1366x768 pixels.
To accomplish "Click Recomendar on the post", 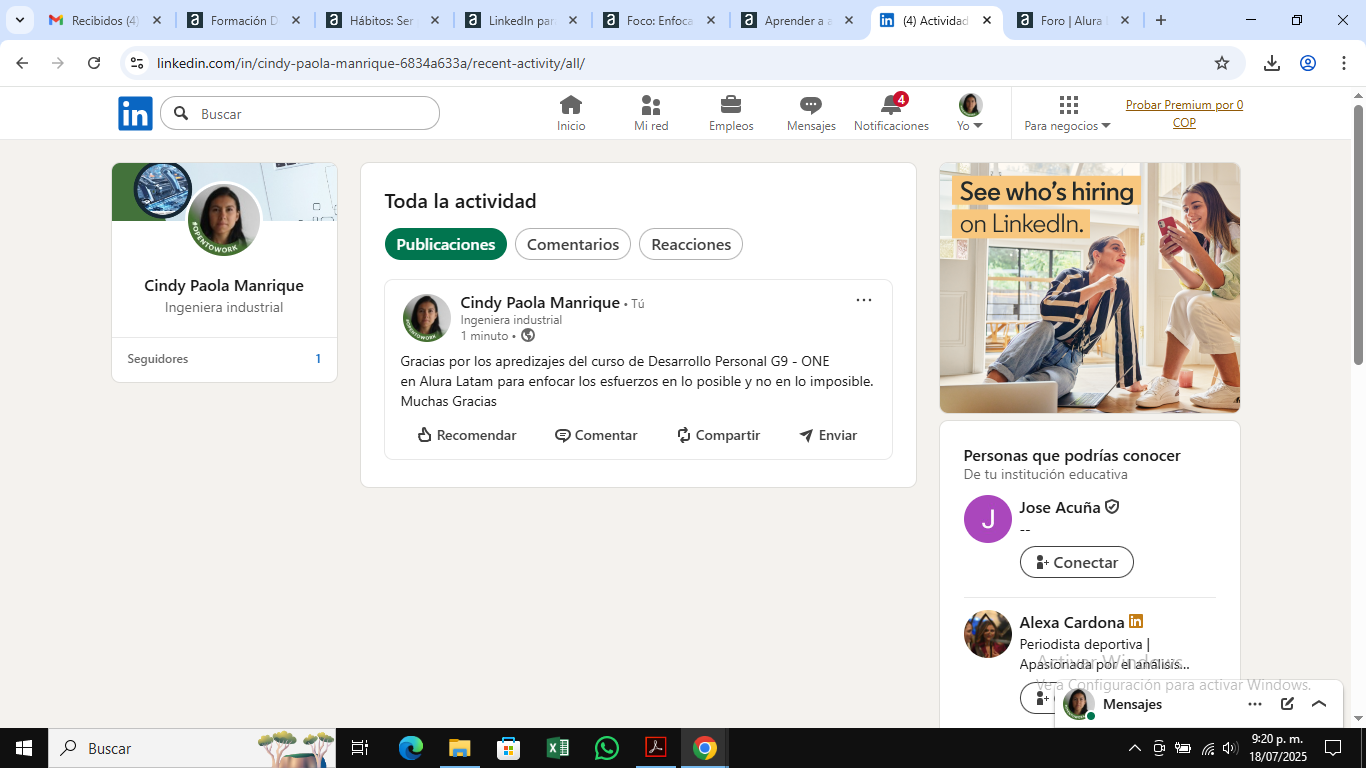I will [x=467, y=435].
